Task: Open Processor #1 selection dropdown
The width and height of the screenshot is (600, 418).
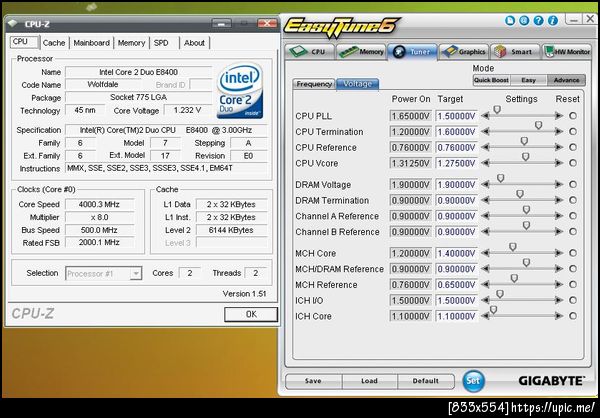Action: tap(104, 273)
